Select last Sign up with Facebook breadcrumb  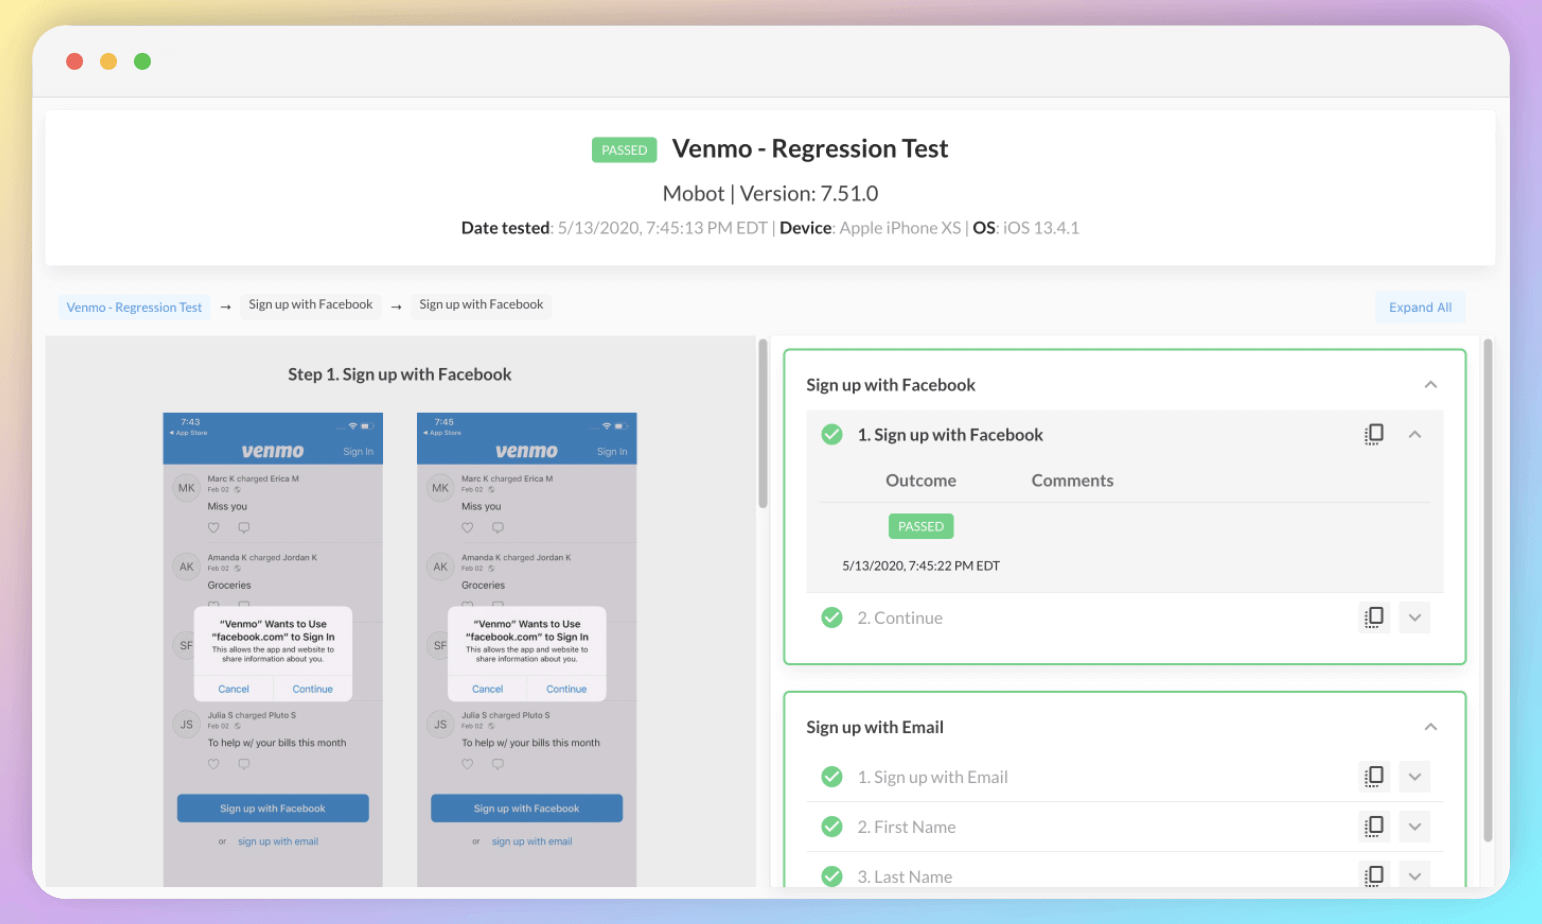point(481,304)
